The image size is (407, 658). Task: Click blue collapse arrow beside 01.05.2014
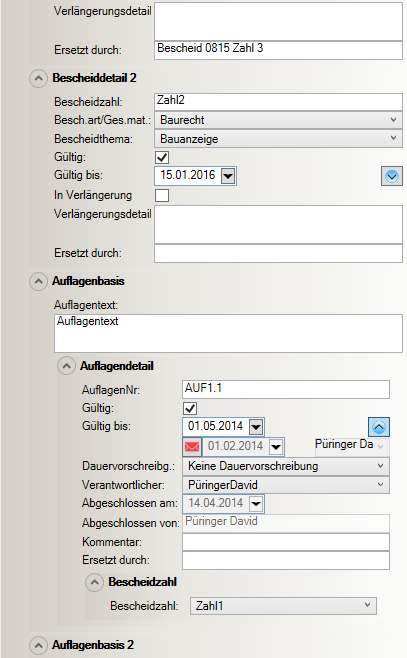(x=379, y=427)
